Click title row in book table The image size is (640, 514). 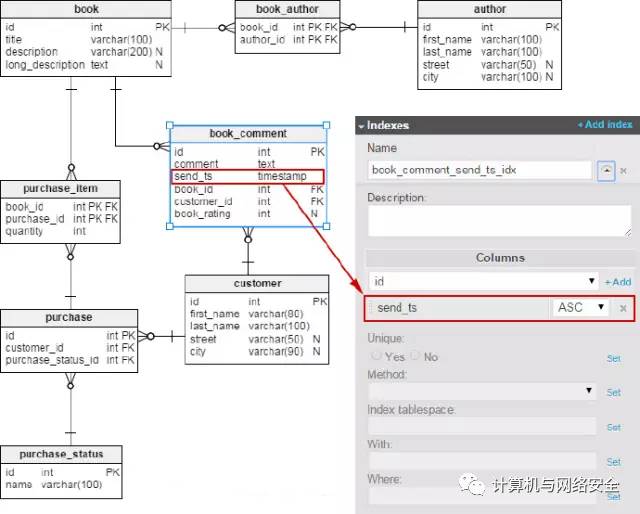tap(86, 40)
